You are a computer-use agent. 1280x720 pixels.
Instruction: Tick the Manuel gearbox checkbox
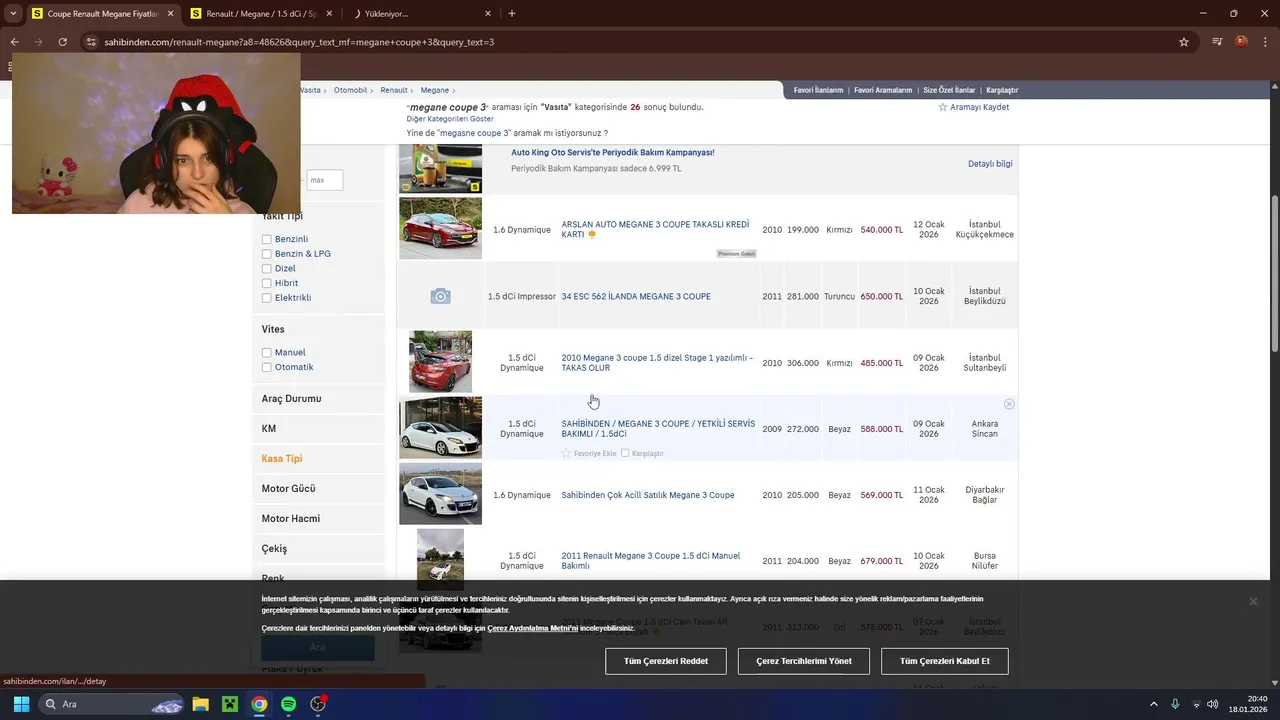pyautogui.click(x=267, y=353)
